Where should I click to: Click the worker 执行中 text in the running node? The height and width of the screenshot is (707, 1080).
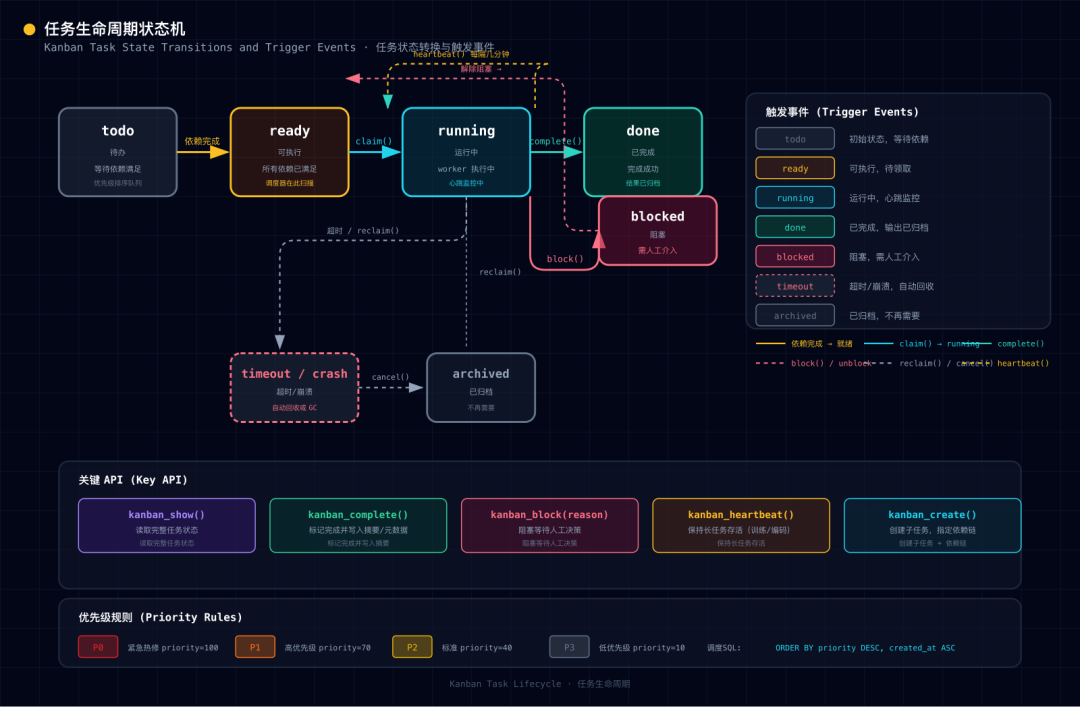click(x=466, y=169)
